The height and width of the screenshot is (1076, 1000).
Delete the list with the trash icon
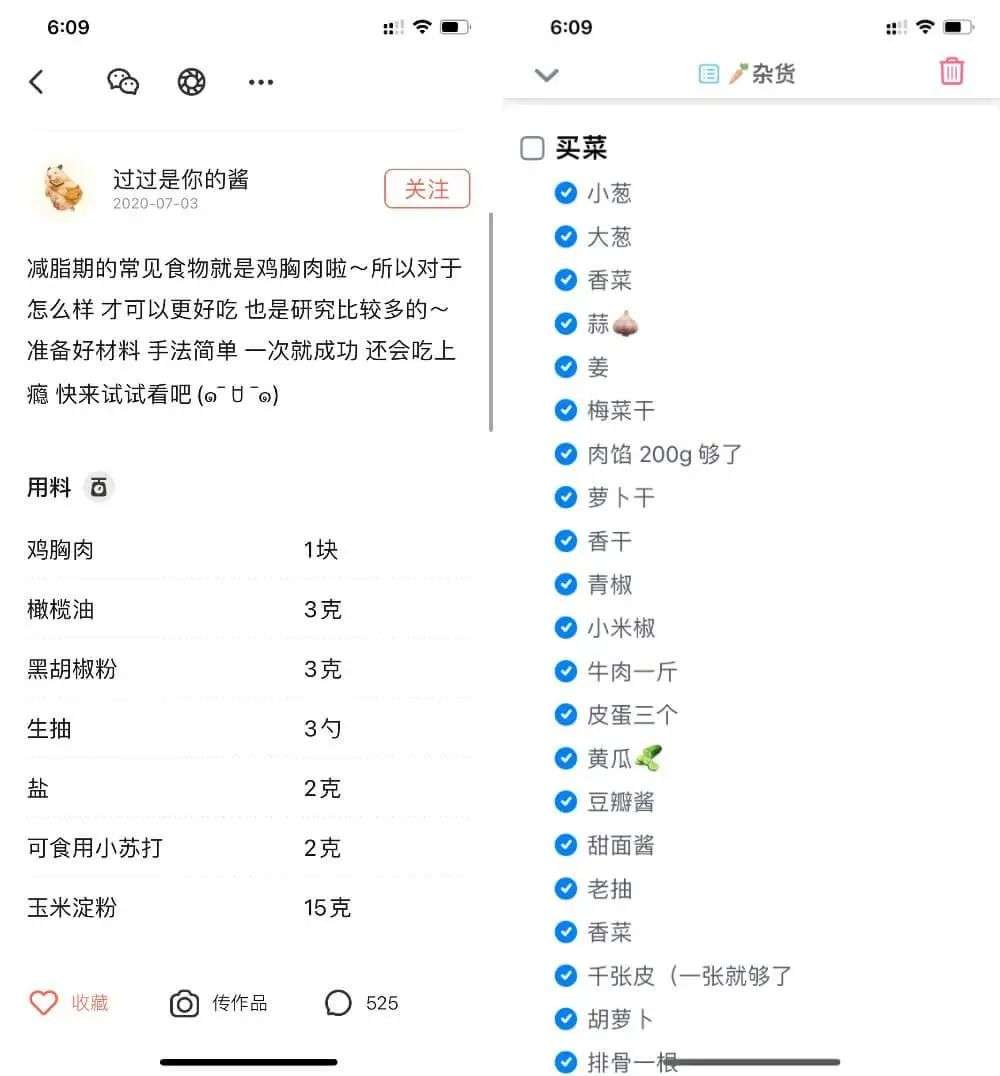[x=952, y=71]
